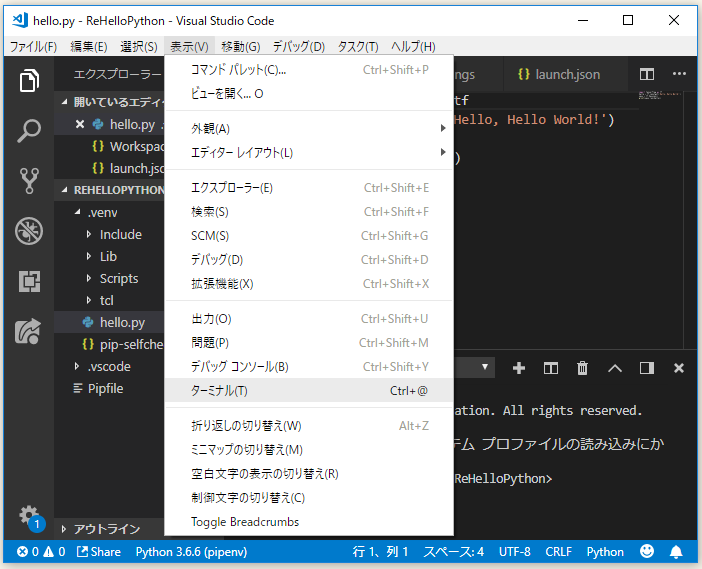Open the Debug view in activity bar
Image resolution: width=702 pixels, height=569 pixels.
(30, 231)
